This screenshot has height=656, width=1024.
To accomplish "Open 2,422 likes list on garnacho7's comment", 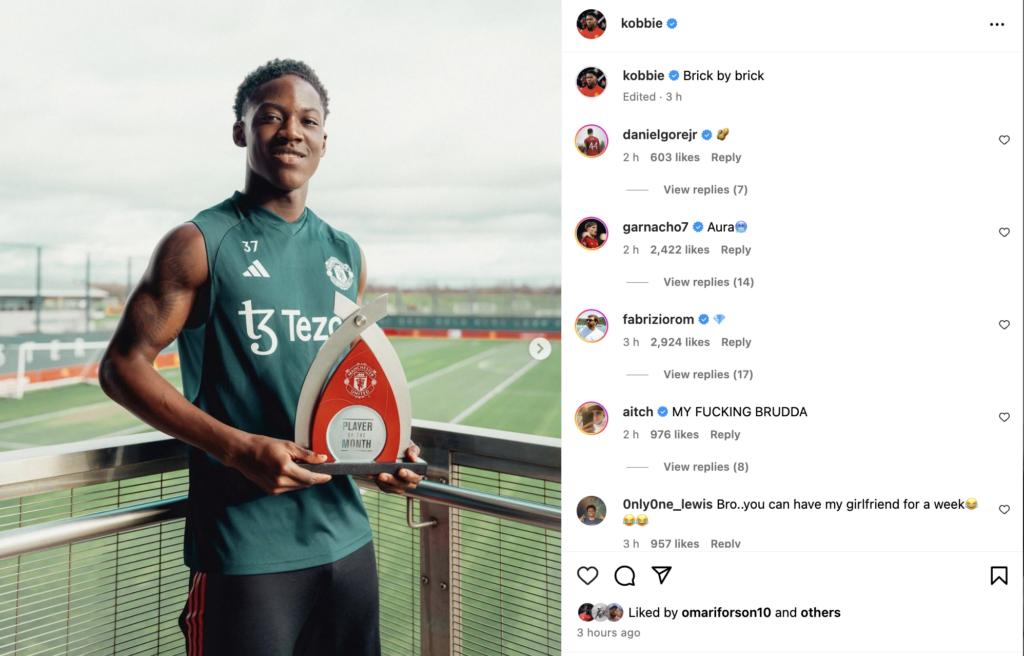I will tap(679, 250).
